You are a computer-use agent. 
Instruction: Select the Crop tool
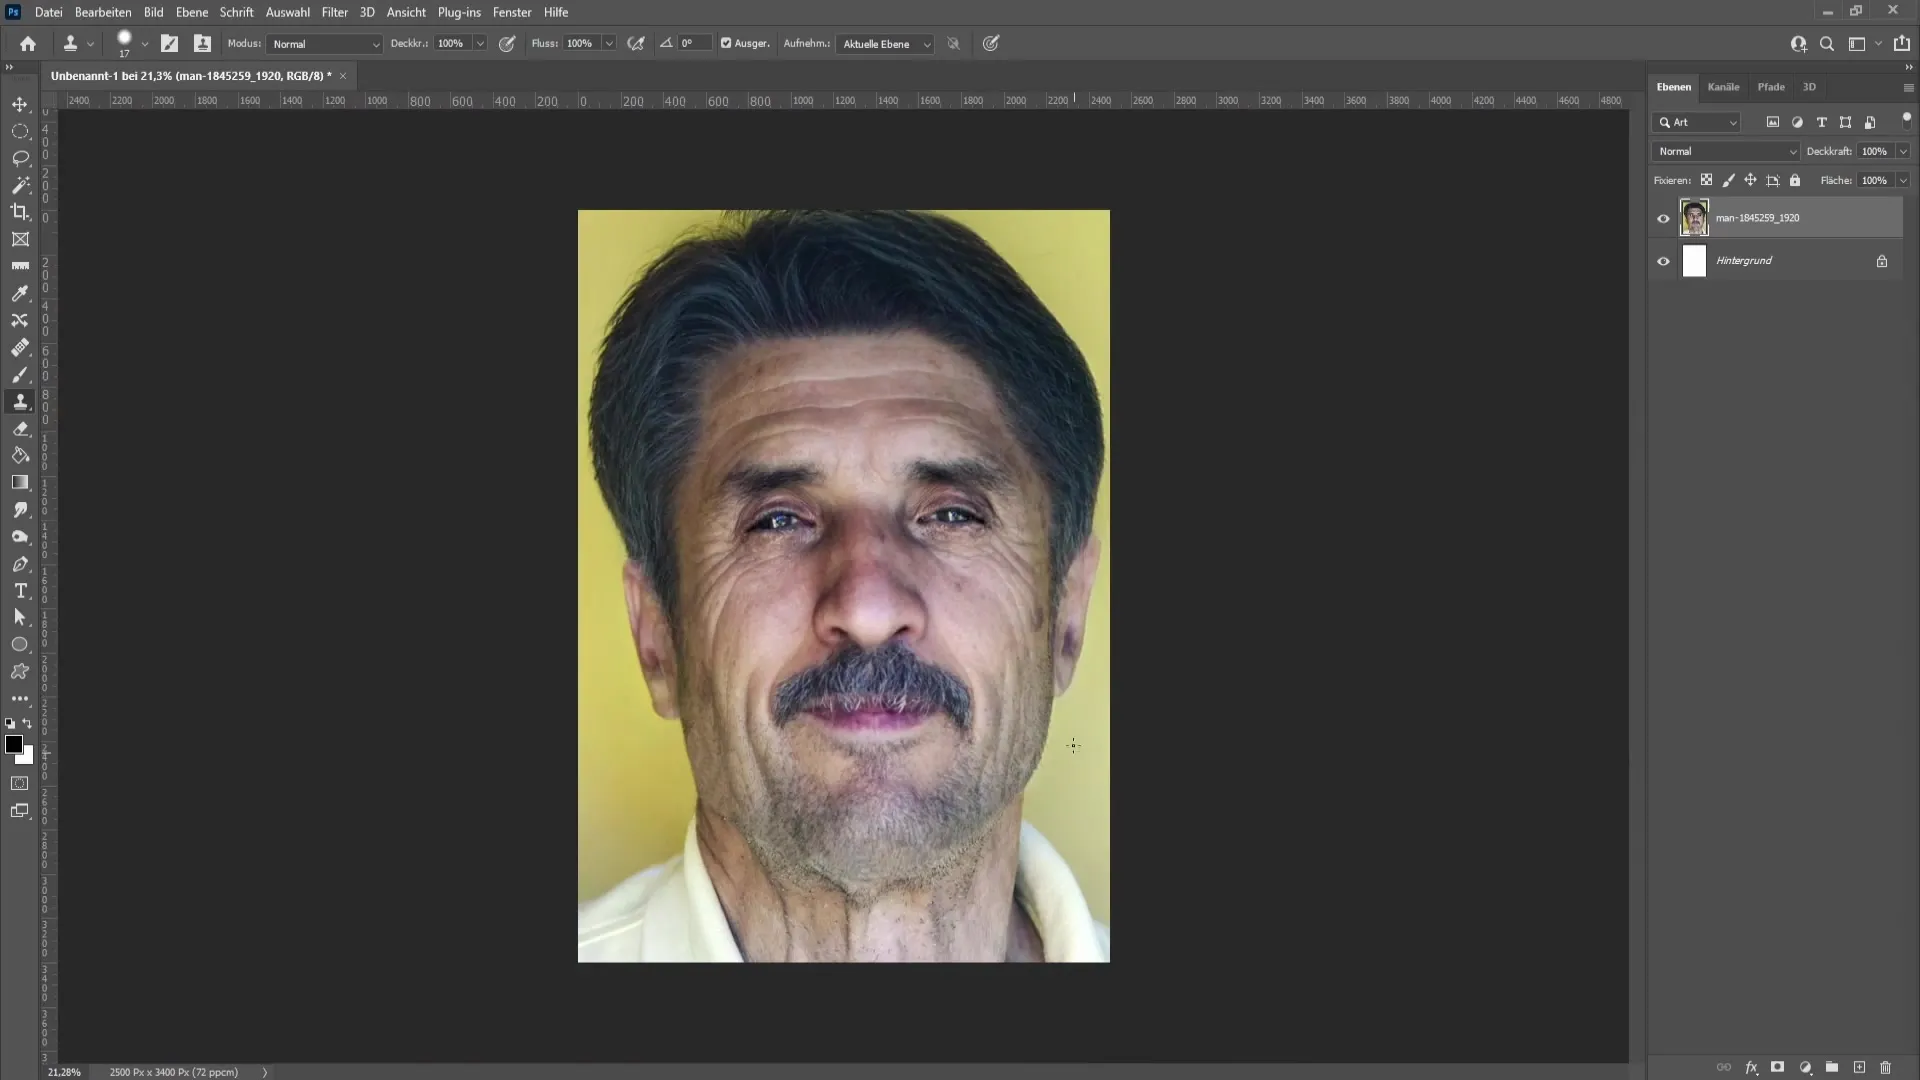pos(20,212)
